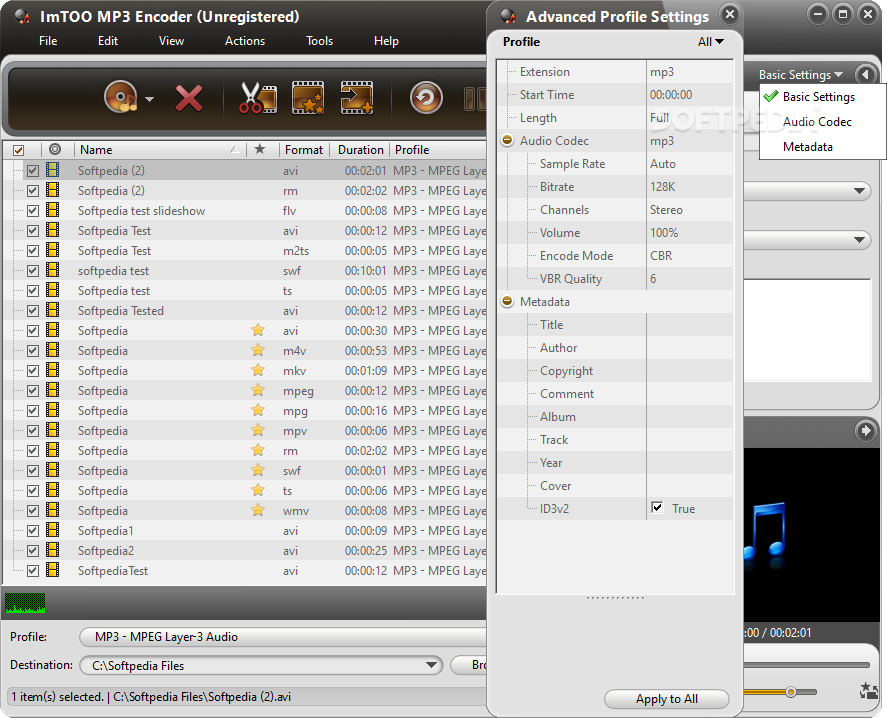Image resolution: width=887 pixels, height=718 pixels.
Task: Click the film icon of Softpedia test slideshow
Action: pos(53,210)
